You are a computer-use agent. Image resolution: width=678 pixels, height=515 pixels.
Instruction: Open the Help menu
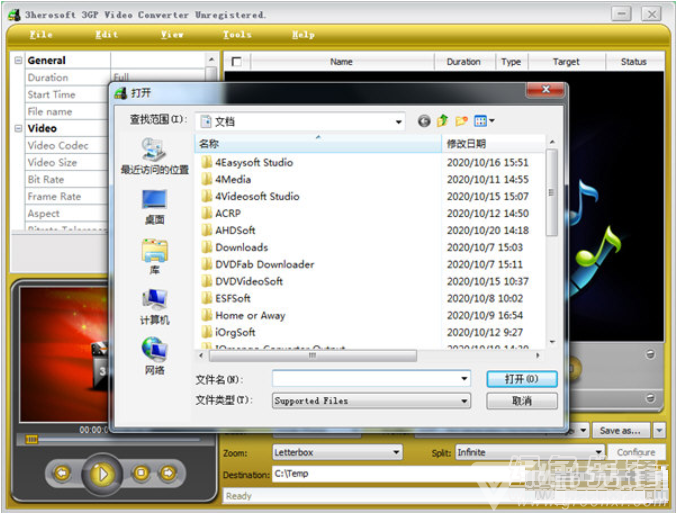coord(303,34)
